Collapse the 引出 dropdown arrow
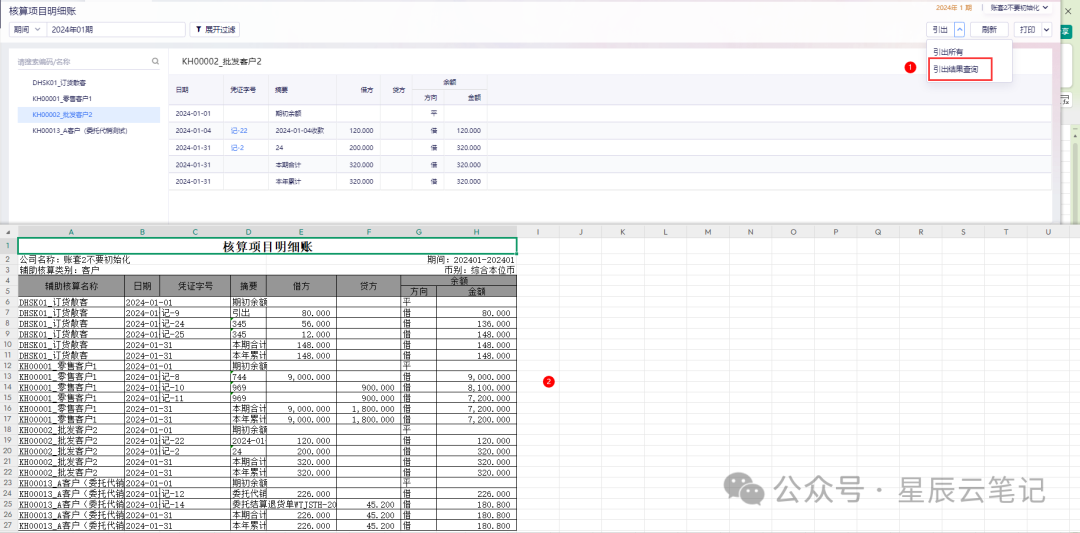The image size is (1080, 533). click(x=959, y=30)
